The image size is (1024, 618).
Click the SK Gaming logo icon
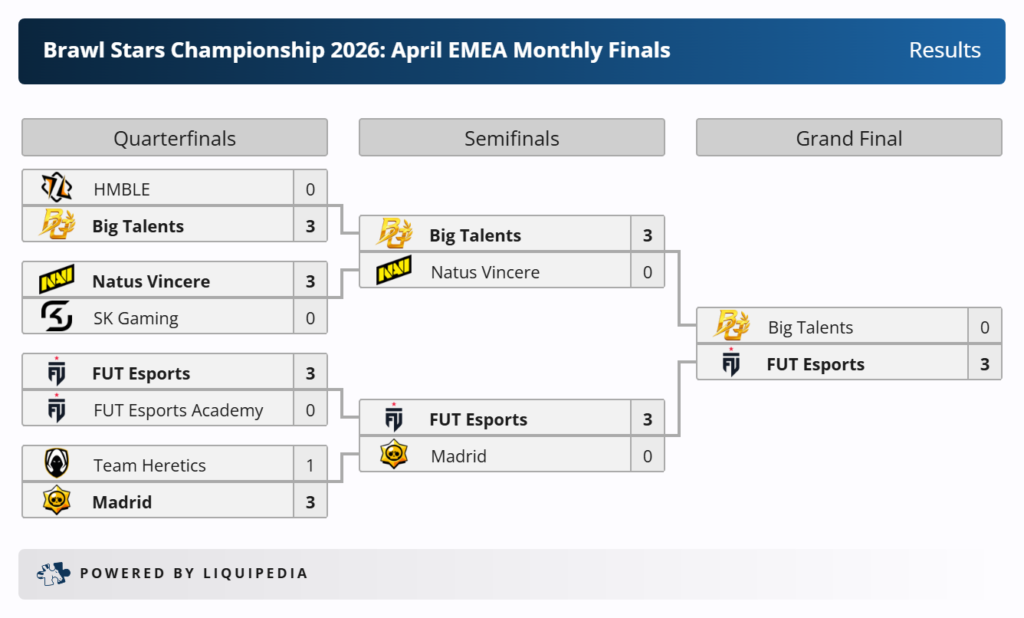[57, 317]
